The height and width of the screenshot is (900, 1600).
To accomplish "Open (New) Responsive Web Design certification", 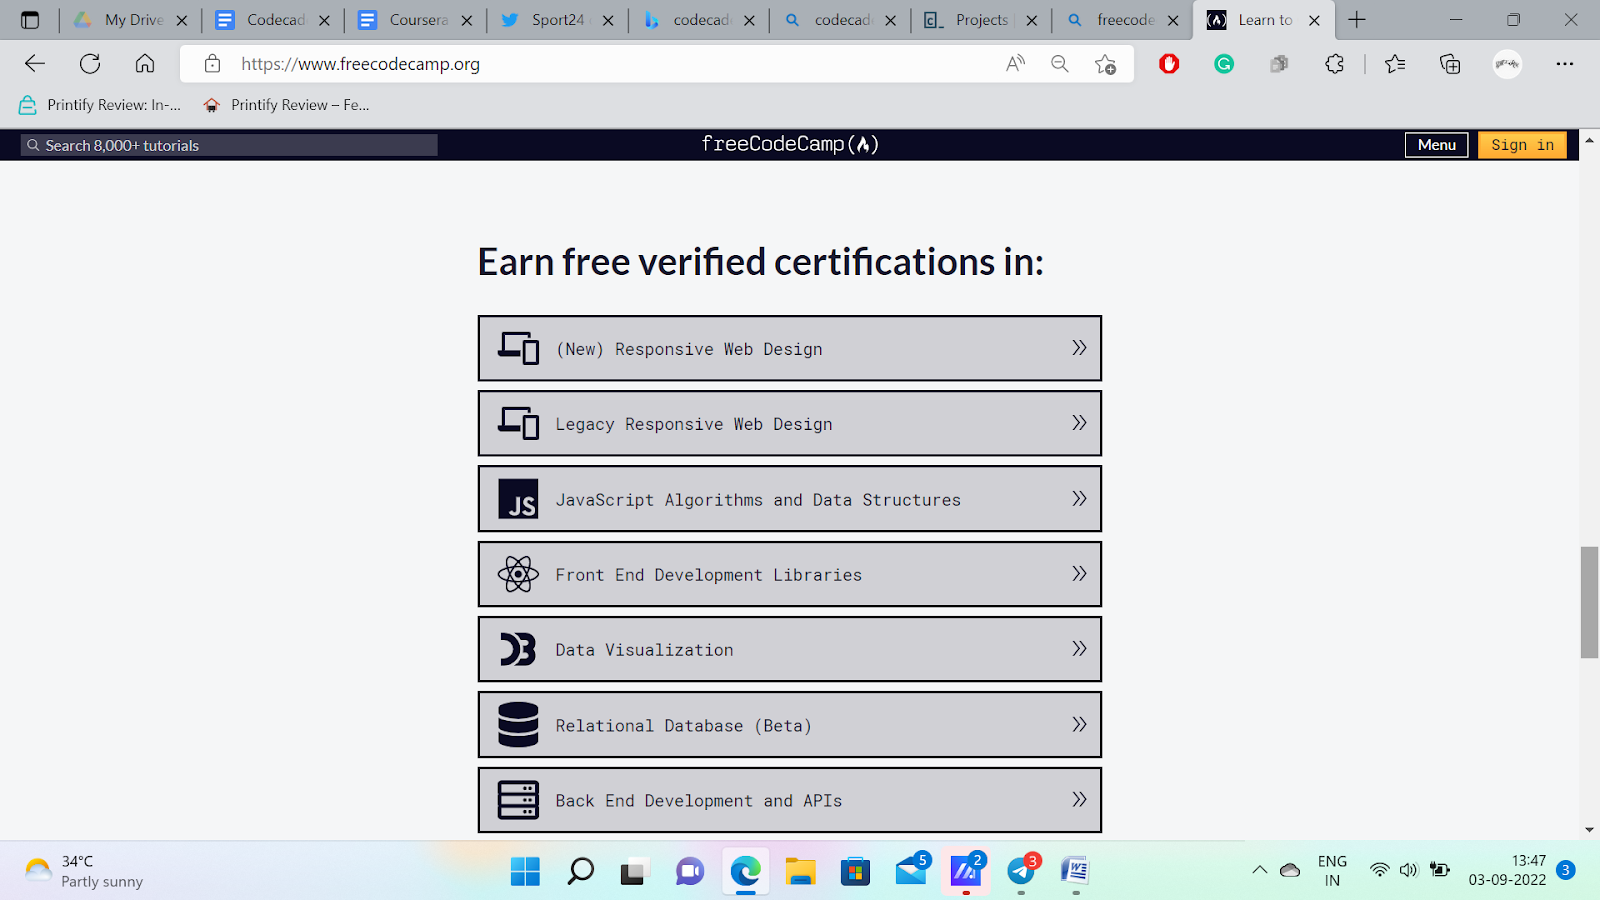I will pyautogui.click(x=790, y=348).
